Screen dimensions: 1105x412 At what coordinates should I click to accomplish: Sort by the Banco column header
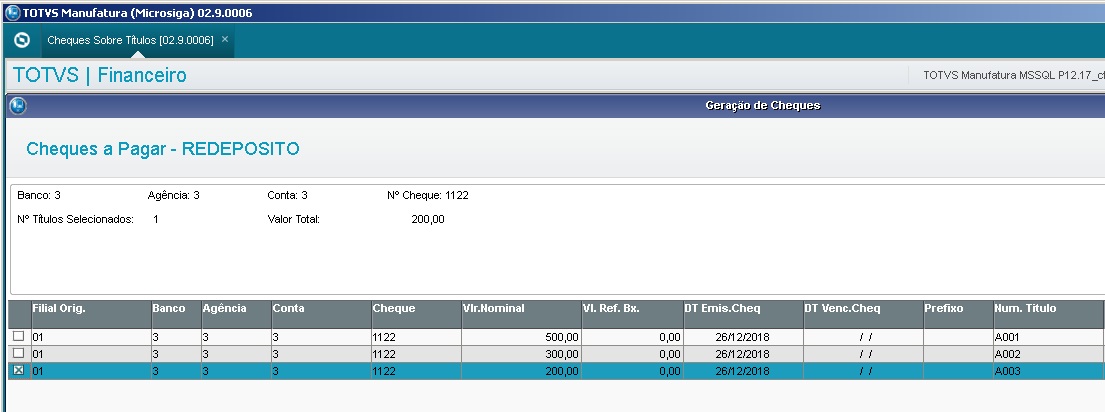(176, 314)
